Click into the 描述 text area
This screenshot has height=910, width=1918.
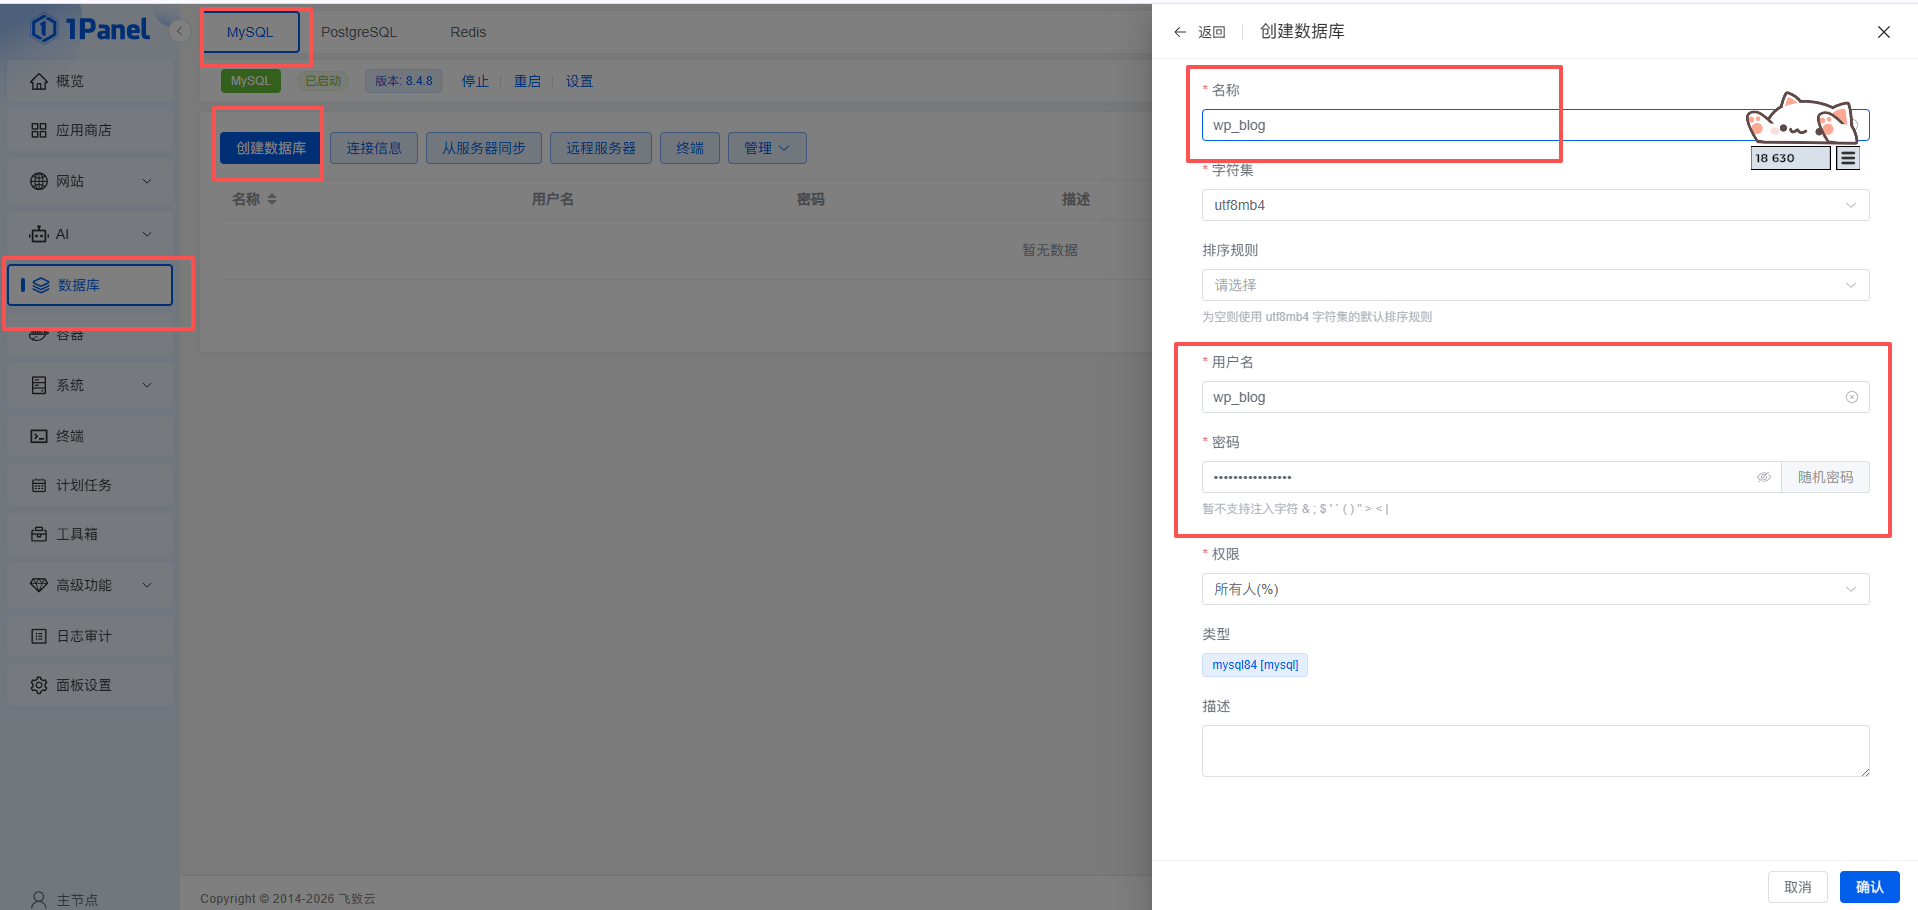coord(1534,750)
